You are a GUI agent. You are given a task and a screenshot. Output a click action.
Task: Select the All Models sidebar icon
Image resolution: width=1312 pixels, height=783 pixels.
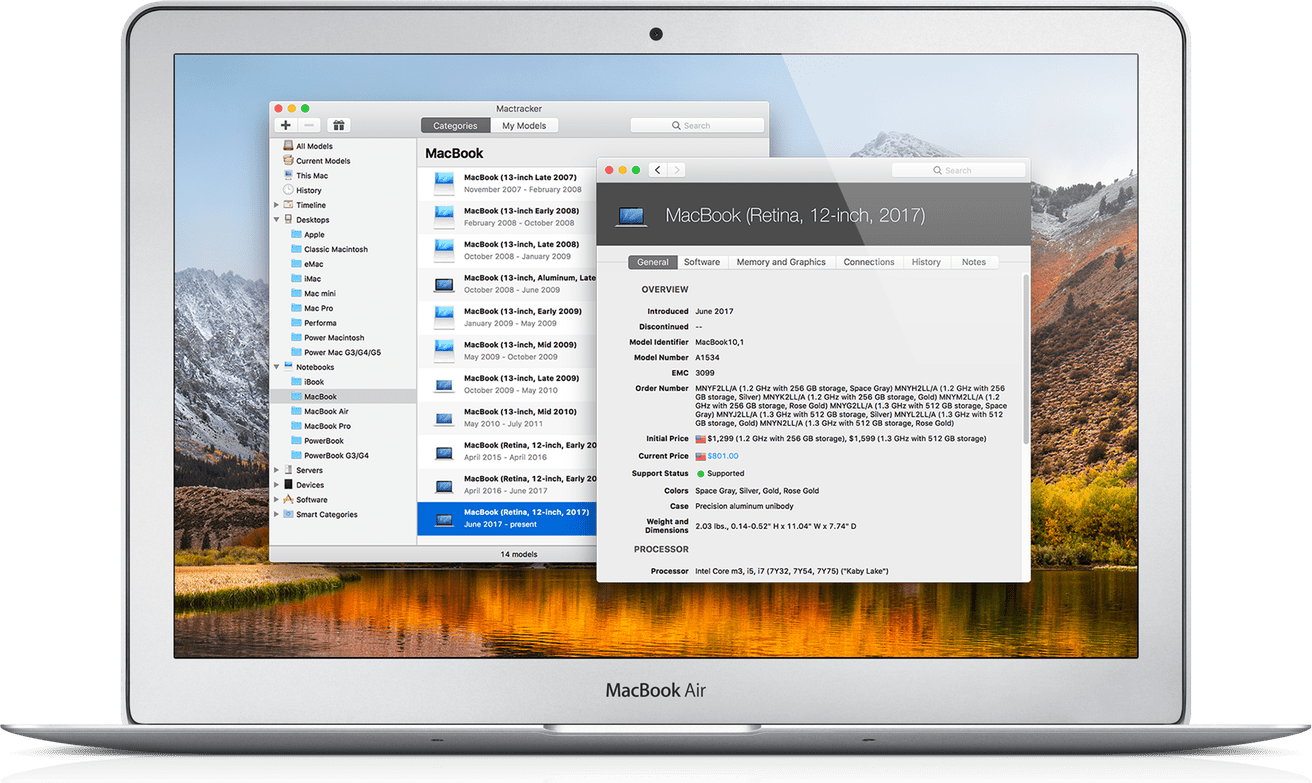[288, 146]
